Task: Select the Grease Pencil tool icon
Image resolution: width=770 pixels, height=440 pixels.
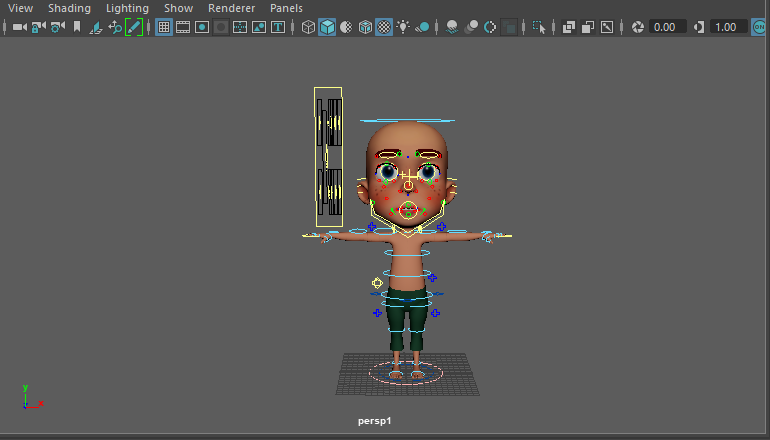Action: [134, 27]
